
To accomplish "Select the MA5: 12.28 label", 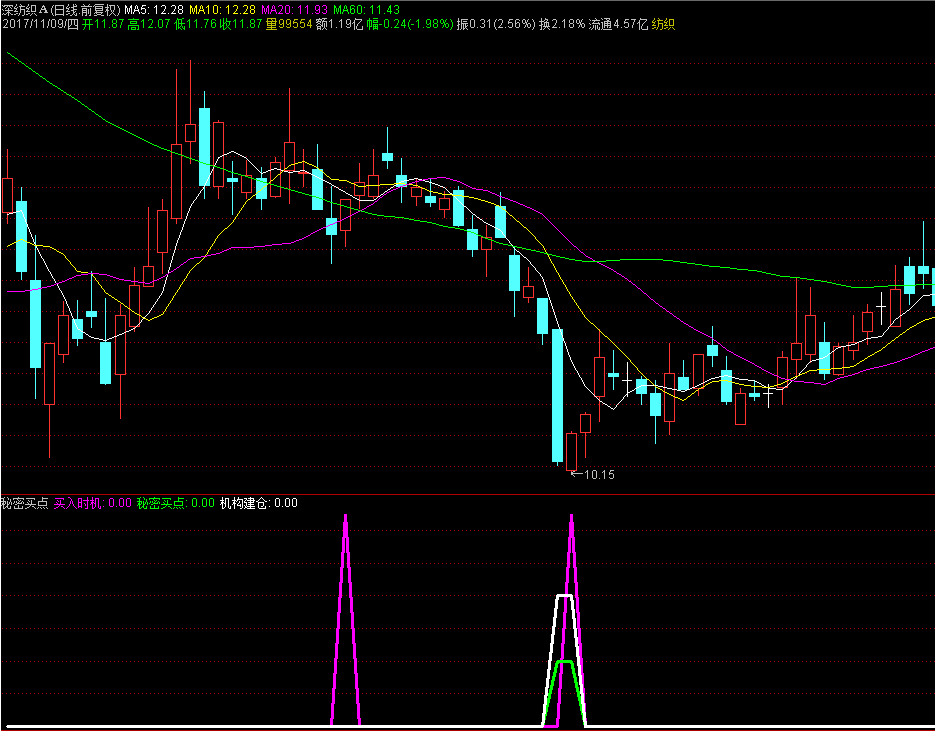I will [x=155, y=10].
